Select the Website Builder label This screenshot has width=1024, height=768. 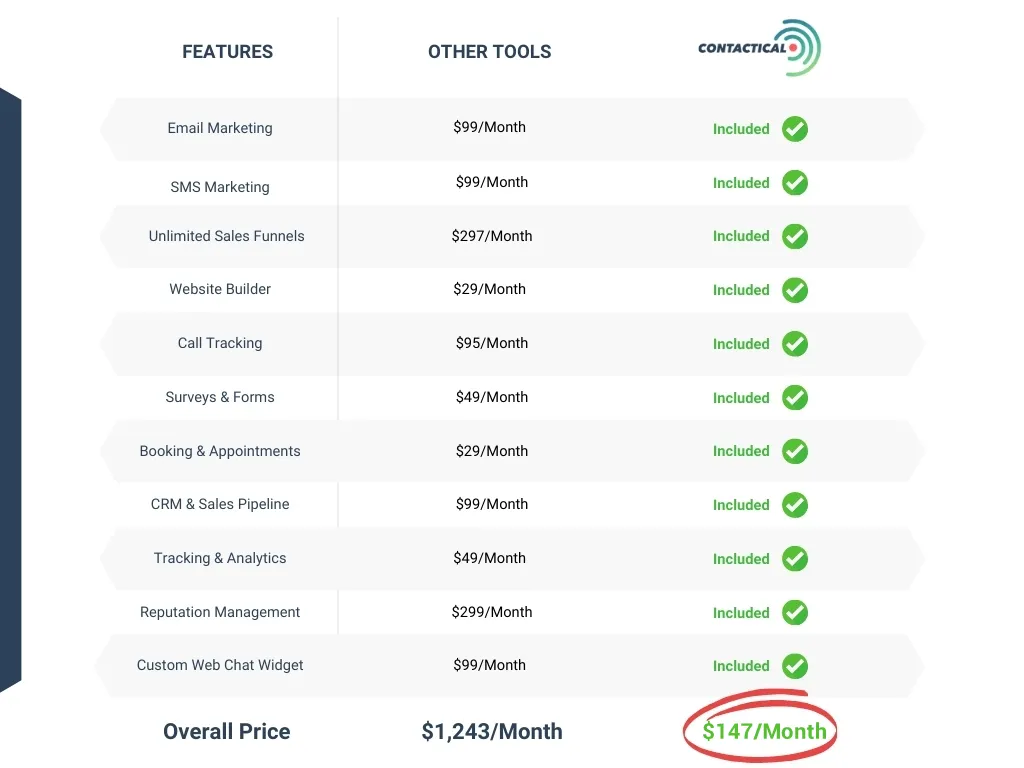[220, 289]
